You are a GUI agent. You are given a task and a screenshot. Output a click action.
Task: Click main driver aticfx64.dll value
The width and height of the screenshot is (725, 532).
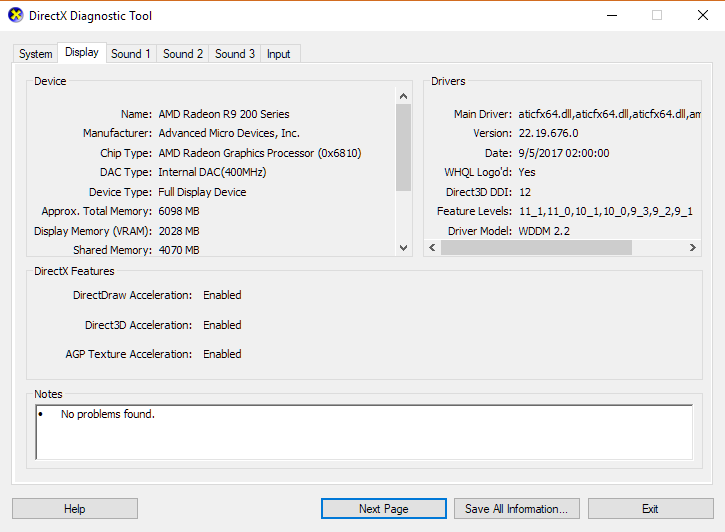tap(609, 114)
